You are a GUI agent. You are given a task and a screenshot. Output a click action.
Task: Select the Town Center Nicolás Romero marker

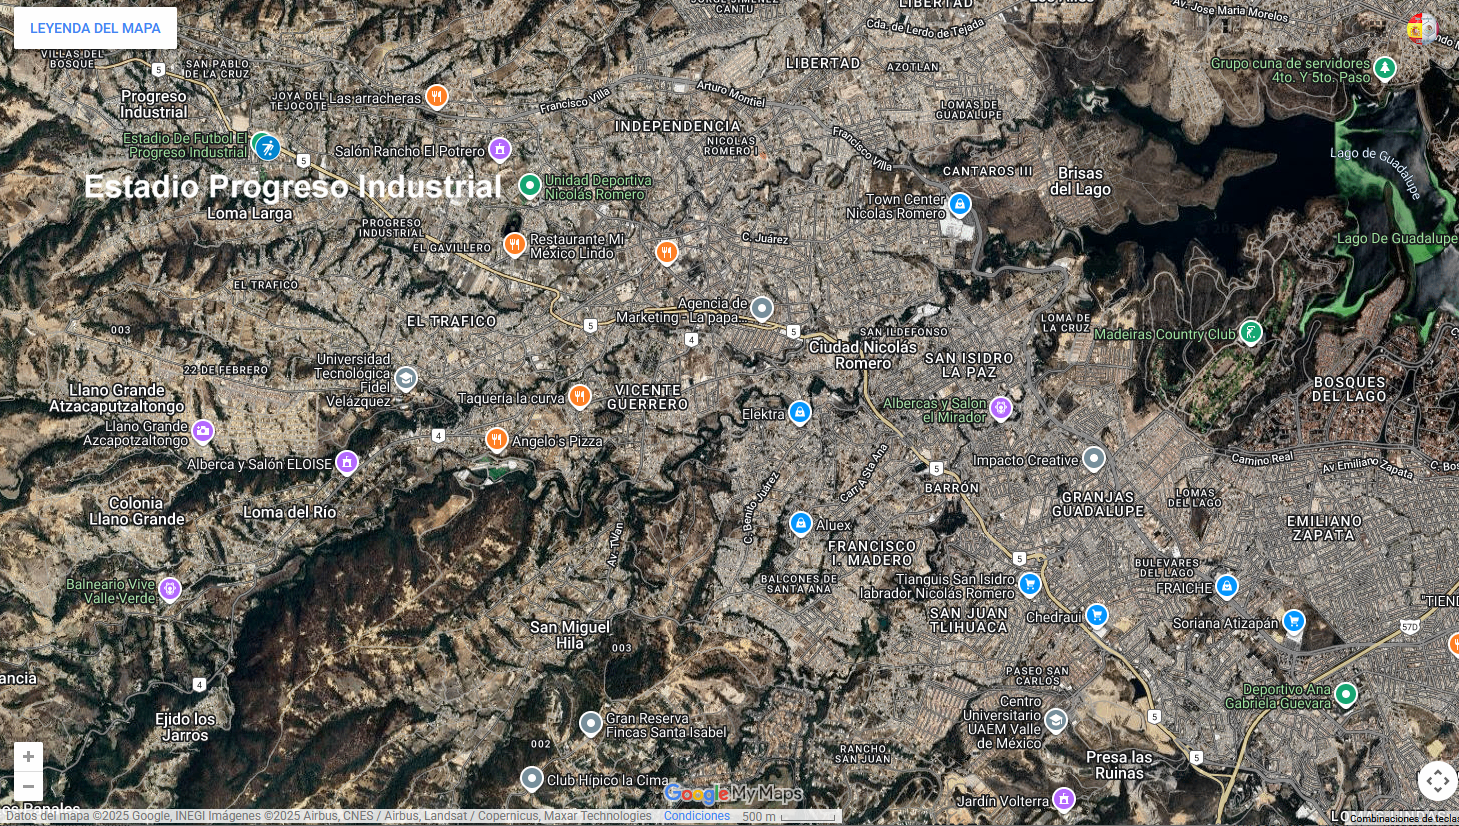959,204
